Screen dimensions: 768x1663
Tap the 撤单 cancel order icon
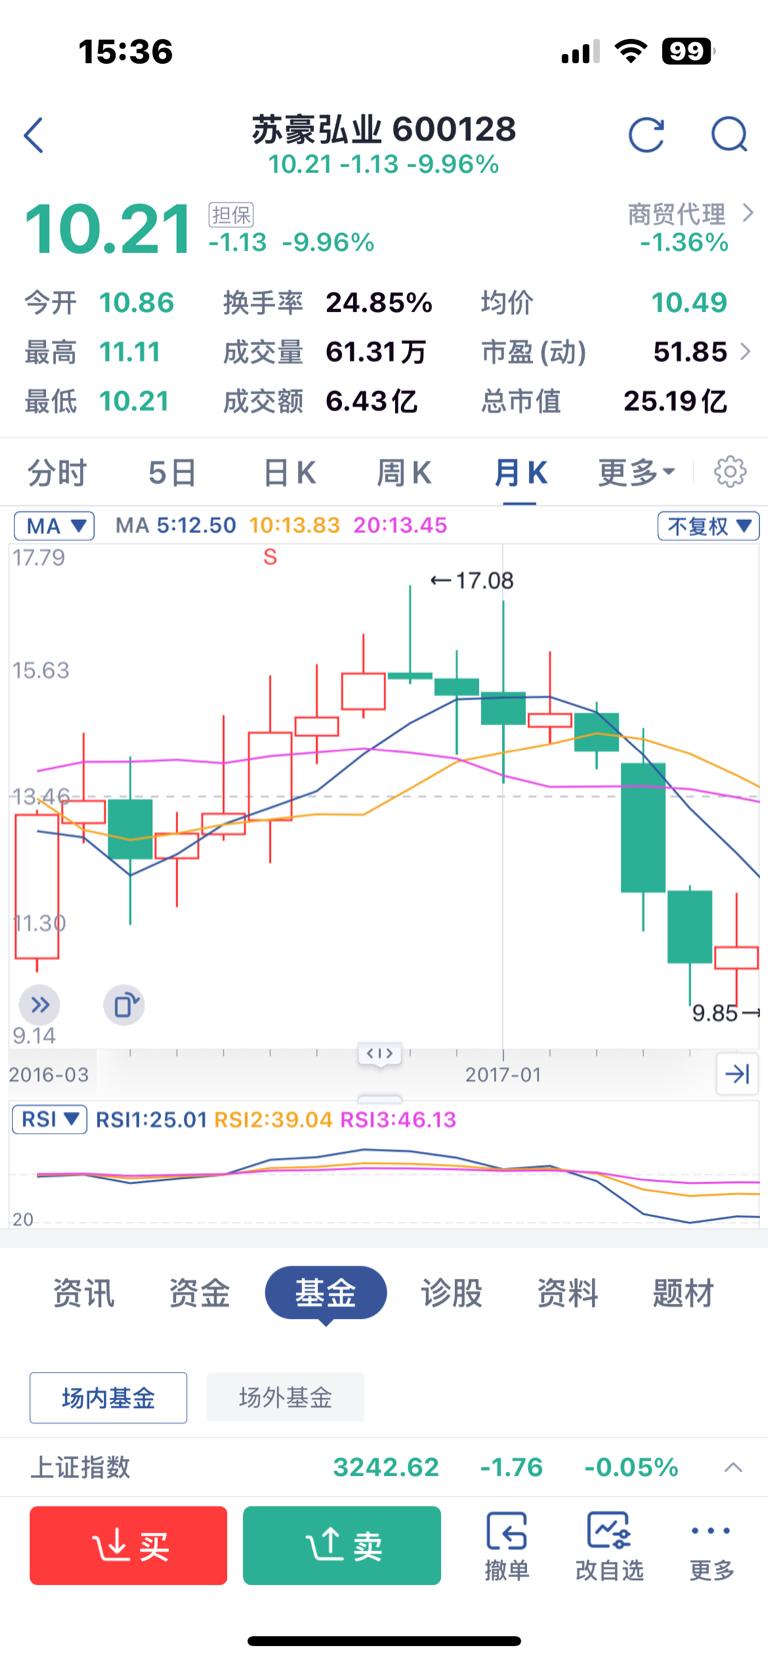point(507,1545)
